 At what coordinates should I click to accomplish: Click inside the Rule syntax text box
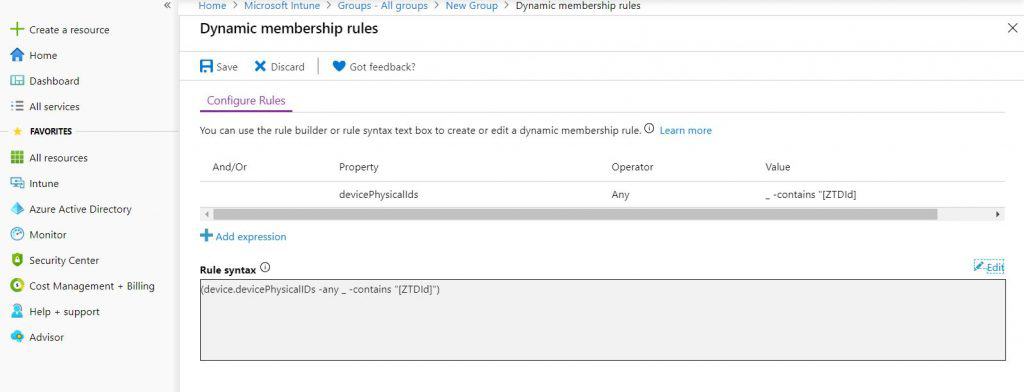(603, 320)
